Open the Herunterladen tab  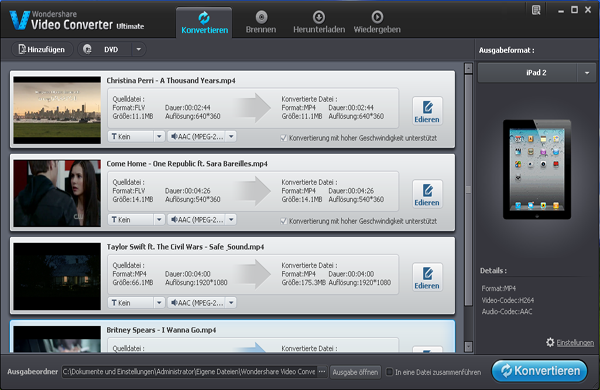[319, 23]
